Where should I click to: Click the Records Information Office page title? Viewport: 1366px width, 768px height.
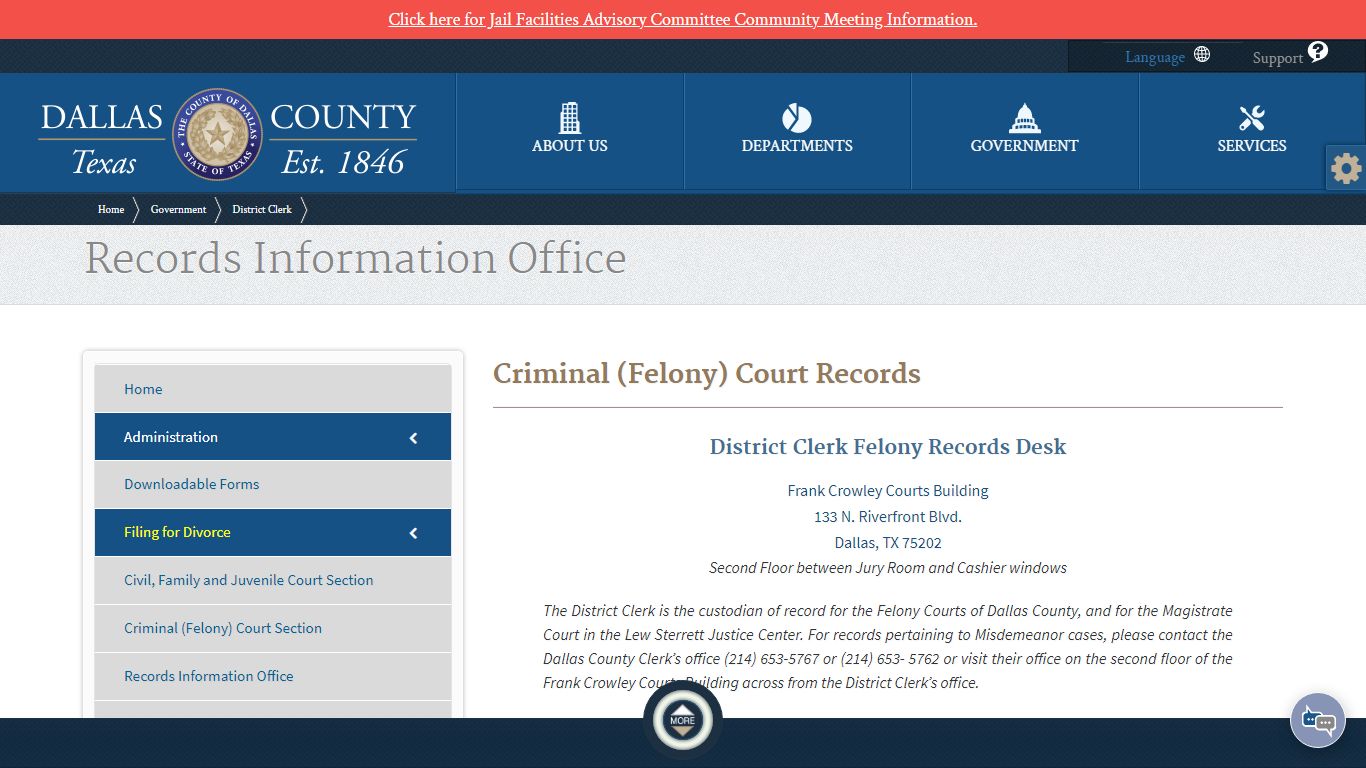(x=355, y=258)
